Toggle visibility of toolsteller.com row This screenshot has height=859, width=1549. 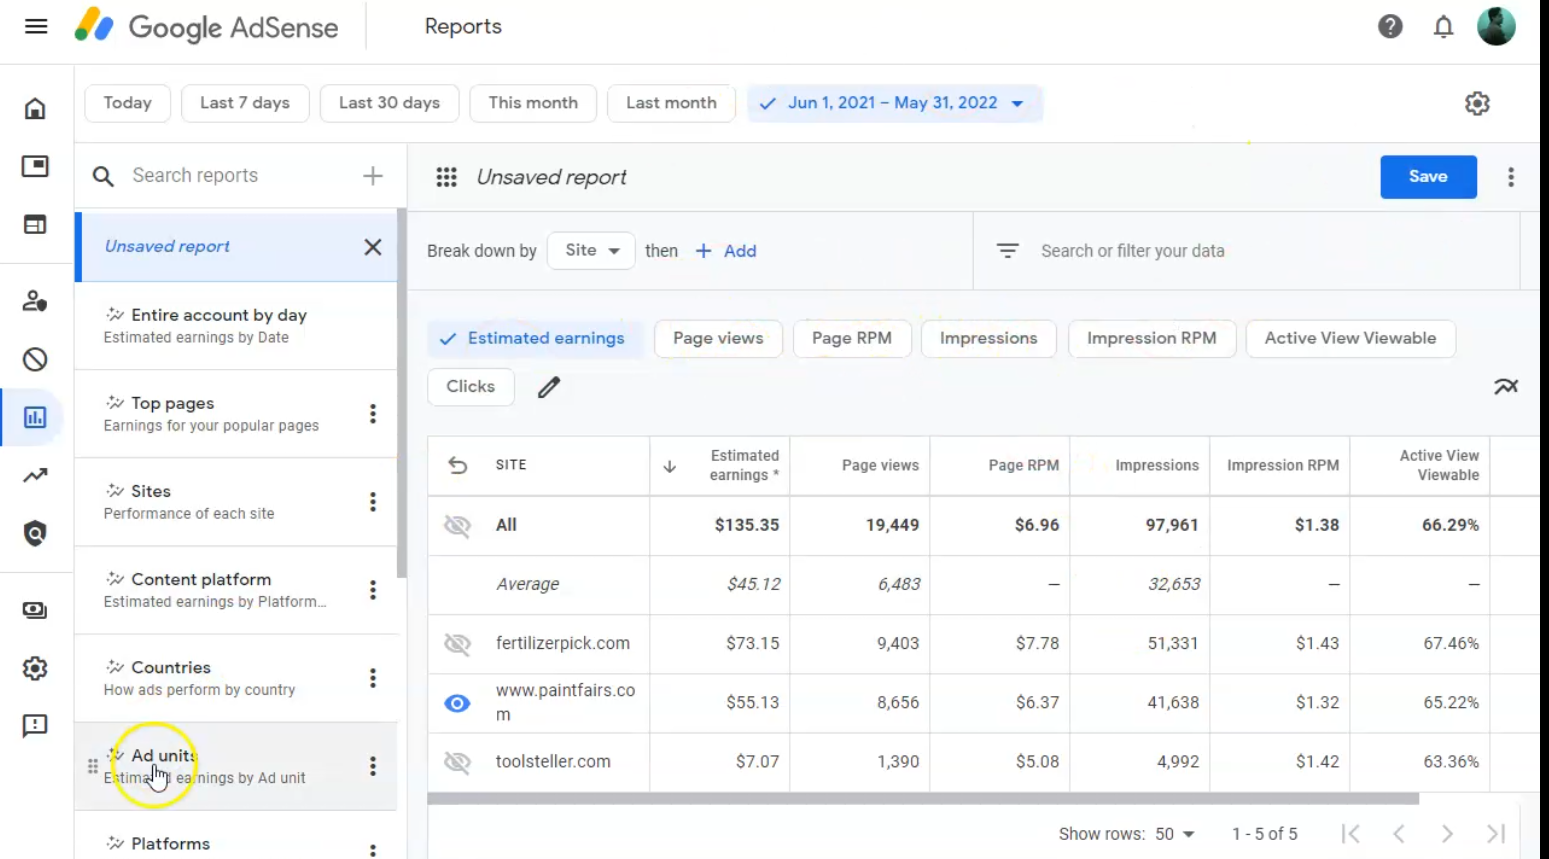(x=457, y=762)
